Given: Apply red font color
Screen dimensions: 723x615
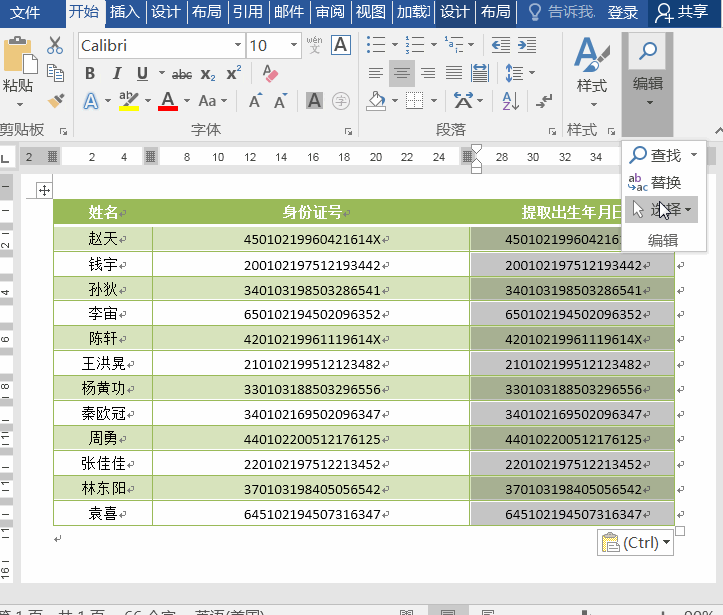Looking at the screenshot, I should pyautogui.click(x=168, y=101).
